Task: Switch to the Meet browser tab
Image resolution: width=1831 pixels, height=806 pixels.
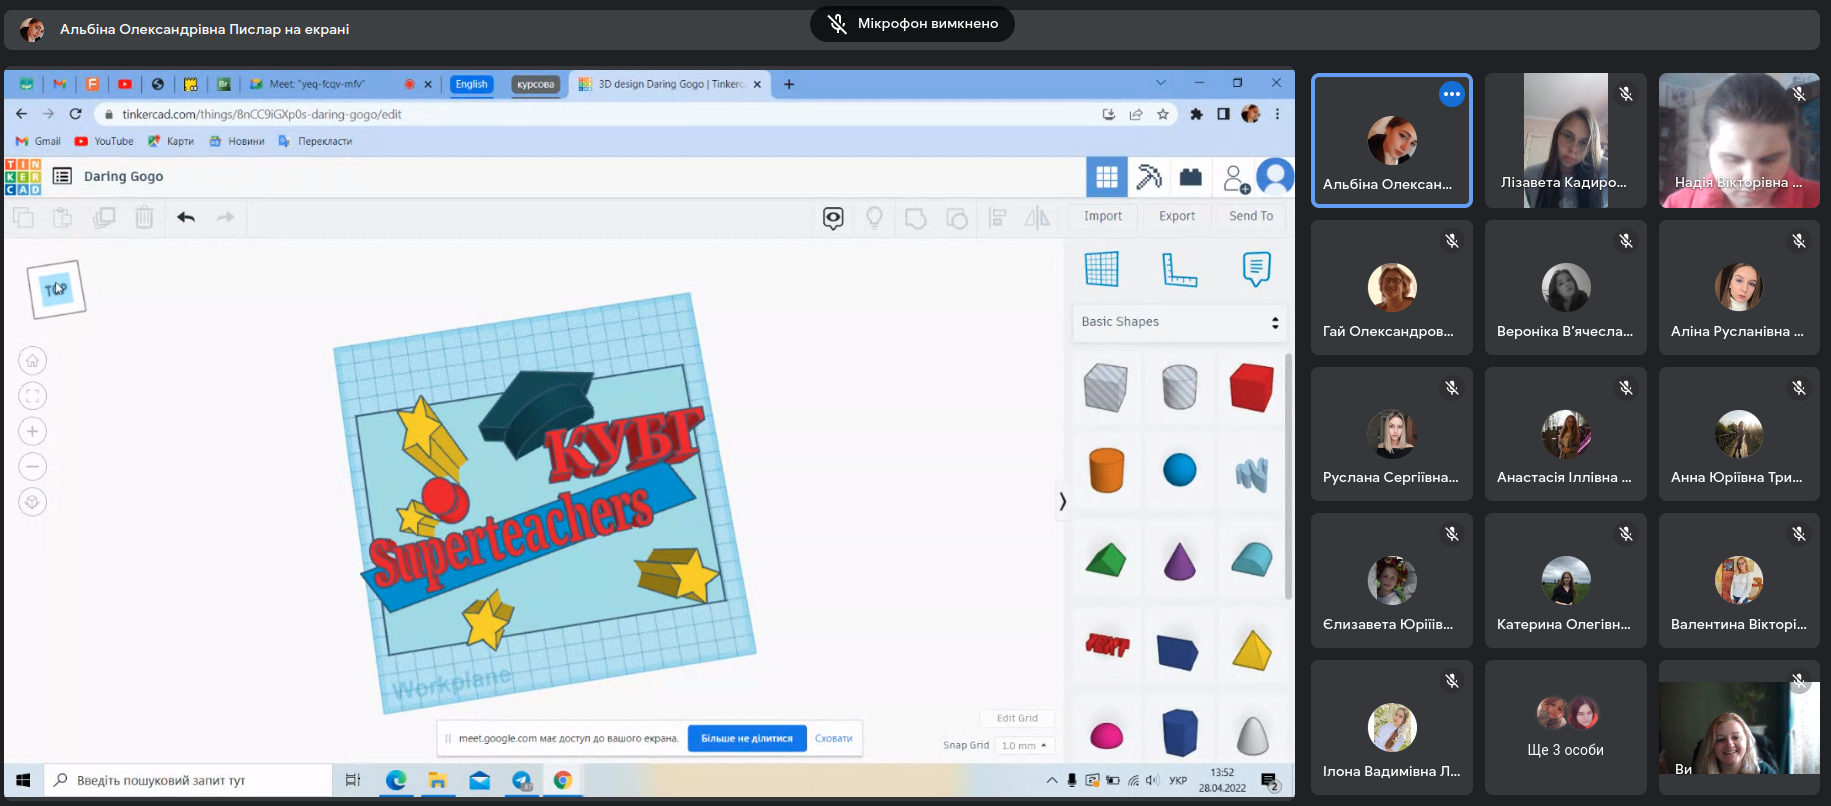Action: click(x=317, y=84)
